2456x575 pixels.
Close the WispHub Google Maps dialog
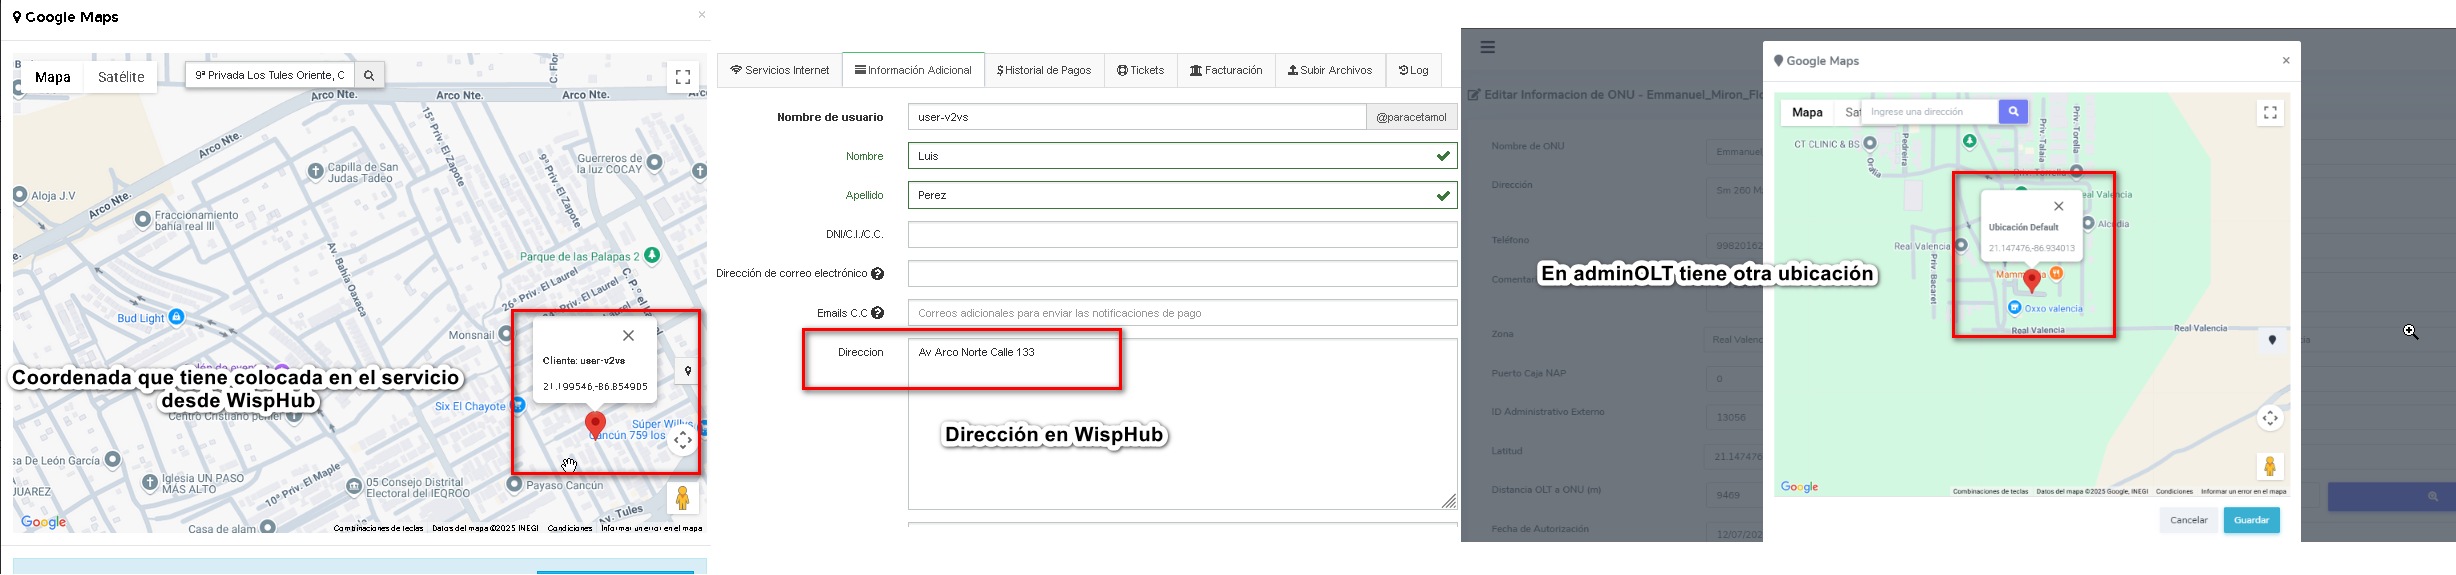(702, 14)
